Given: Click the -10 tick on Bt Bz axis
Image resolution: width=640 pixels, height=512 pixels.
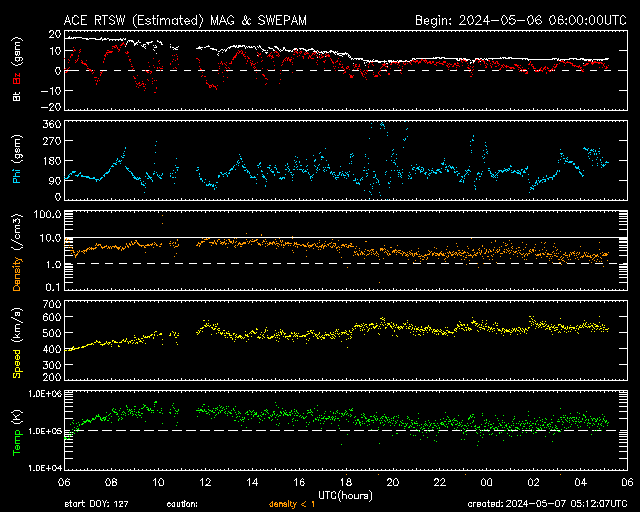Looking at the screenshot, I should point(51,91).
